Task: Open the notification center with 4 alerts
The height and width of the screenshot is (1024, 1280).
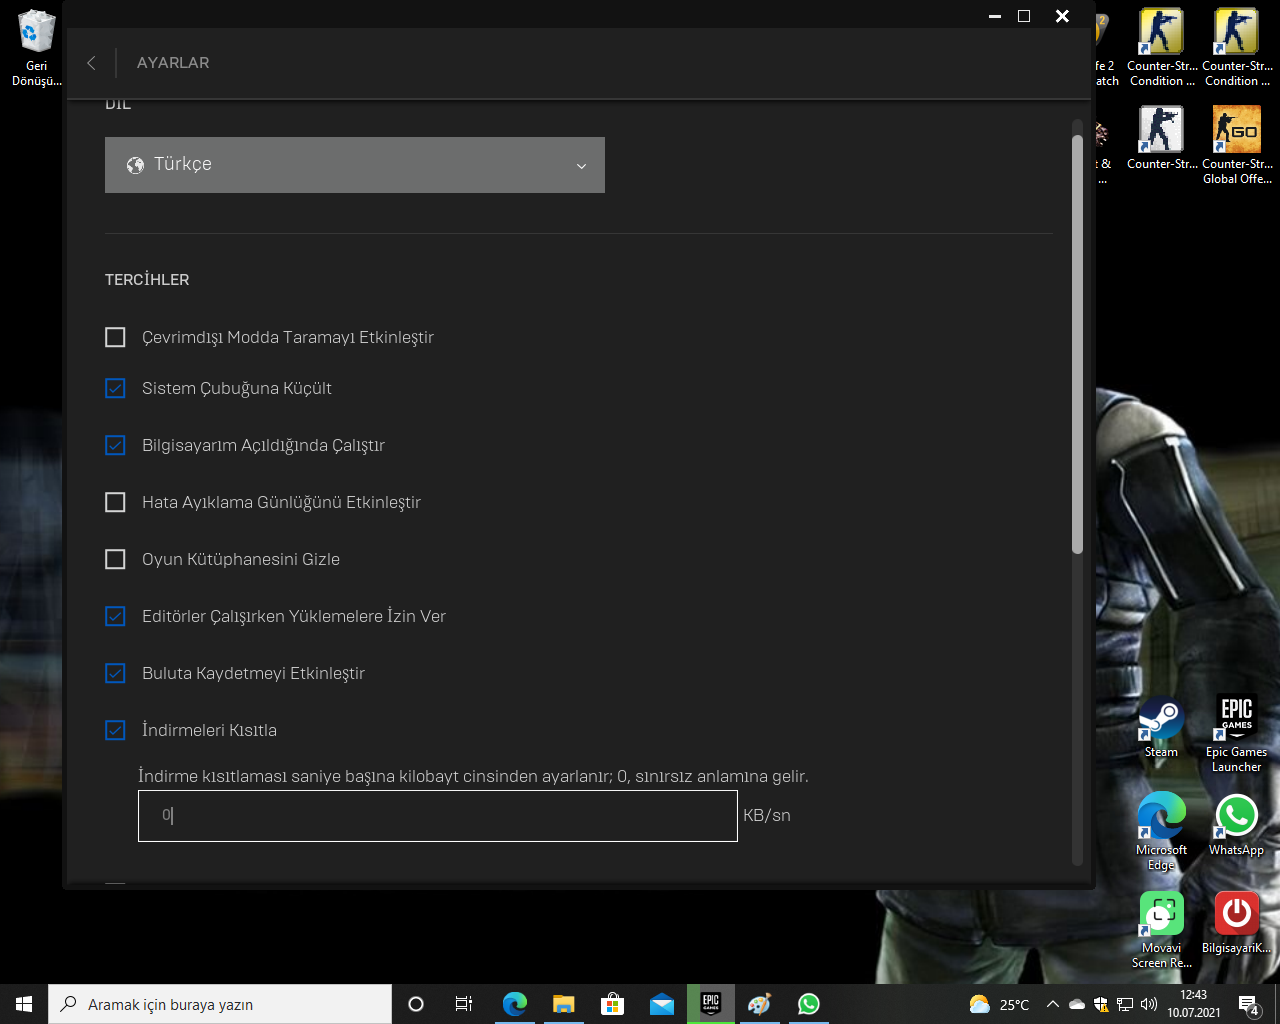Action: (1249, 1004)
